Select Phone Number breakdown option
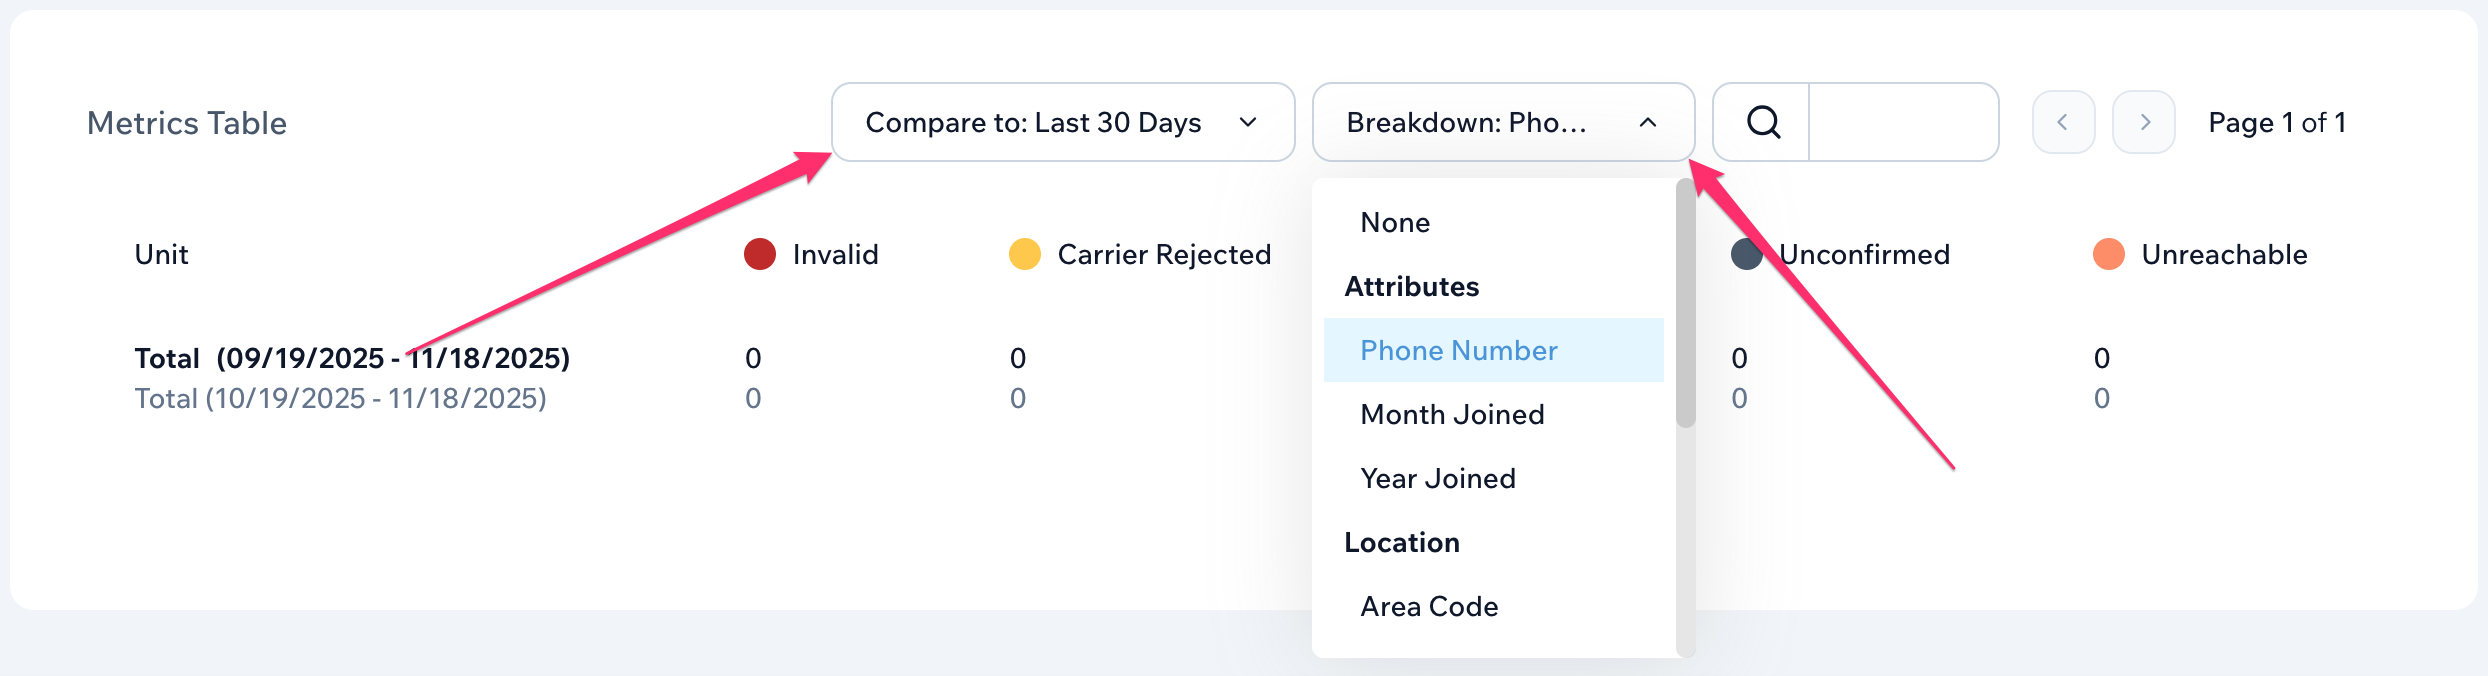Screen dimensions: 2488x676 click(x=1459, y=350)
